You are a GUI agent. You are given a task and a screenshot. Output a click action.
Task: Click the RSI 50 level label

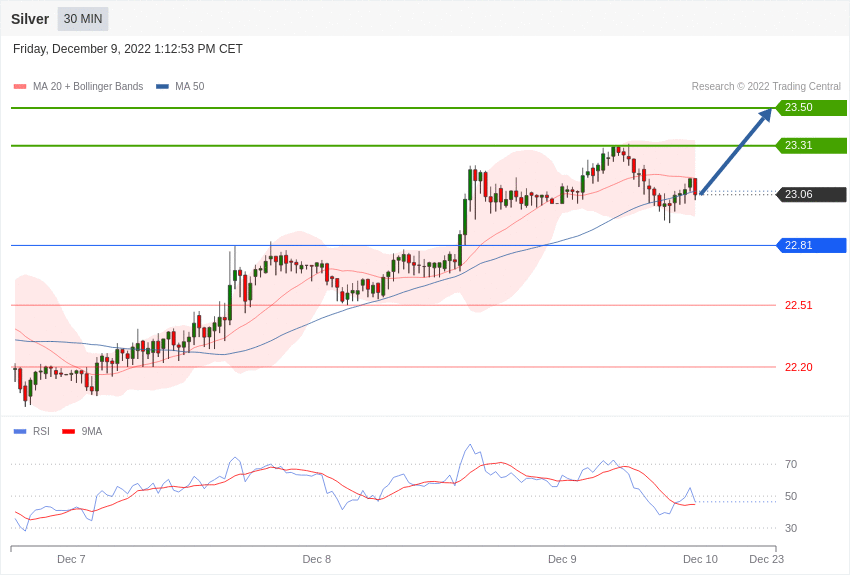791,496
